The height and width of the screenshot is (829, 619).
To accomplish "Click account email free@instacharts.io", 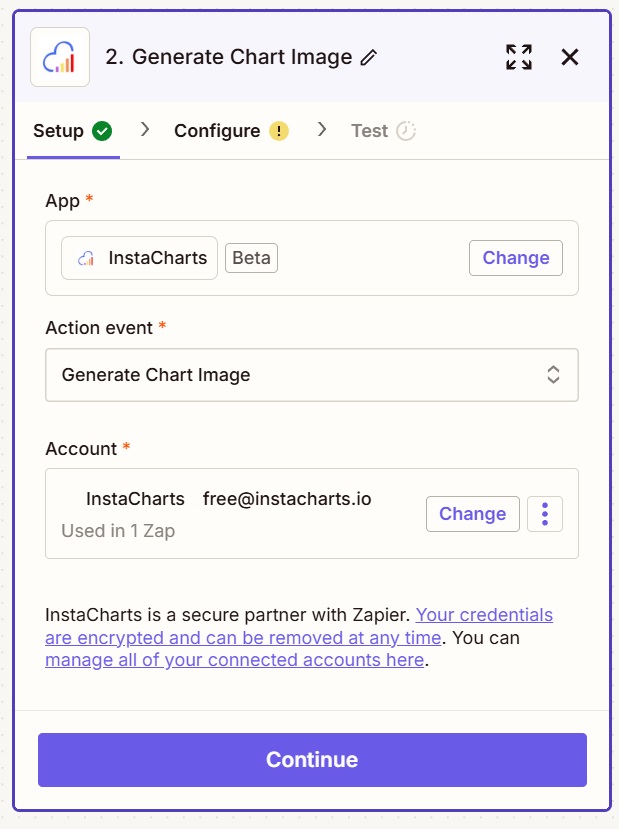I will pos(287,499).
